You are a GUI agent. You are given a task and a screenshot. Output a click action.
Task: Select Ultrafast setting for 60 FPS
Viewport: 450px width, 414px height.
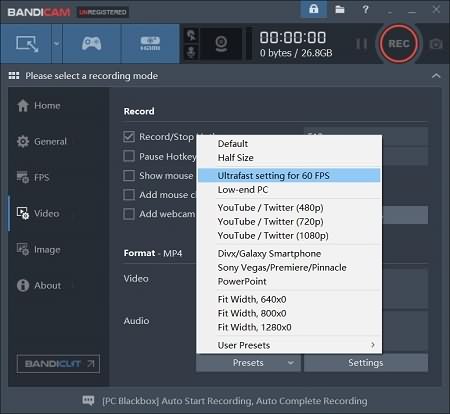(289, 176)
